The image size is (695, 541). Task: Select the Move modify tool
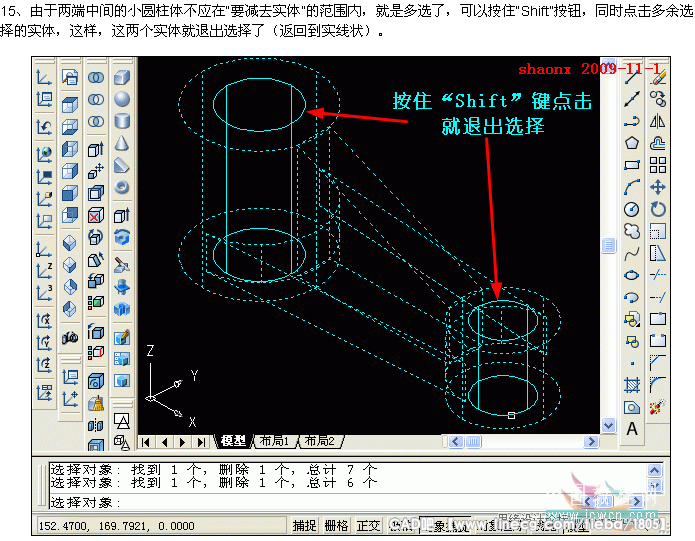658,187
